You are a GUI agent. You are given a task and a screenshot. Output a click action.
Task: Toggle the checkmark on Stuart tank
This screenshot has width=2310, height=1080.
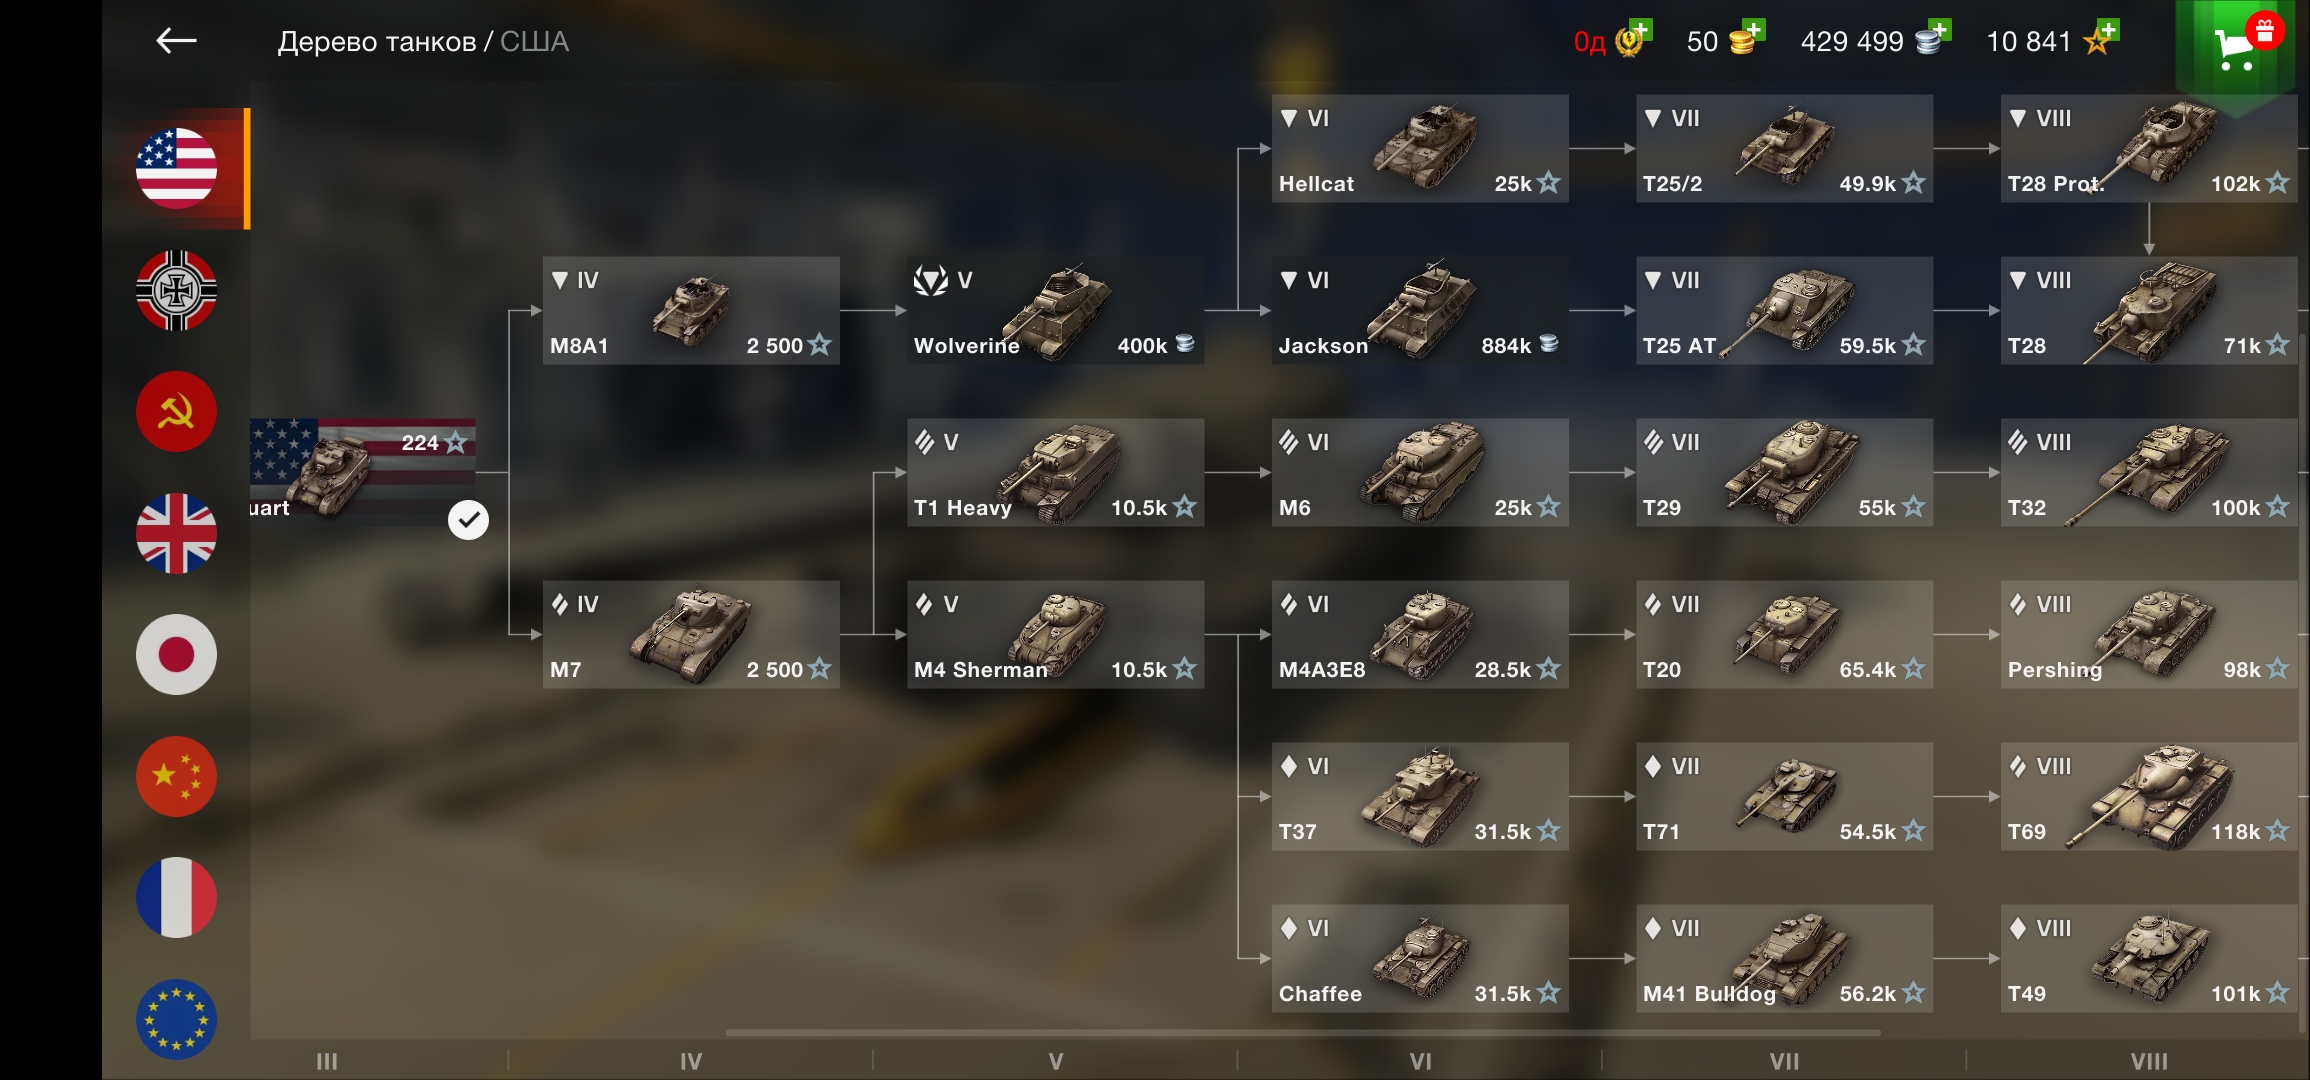click(x=468, y=520)
